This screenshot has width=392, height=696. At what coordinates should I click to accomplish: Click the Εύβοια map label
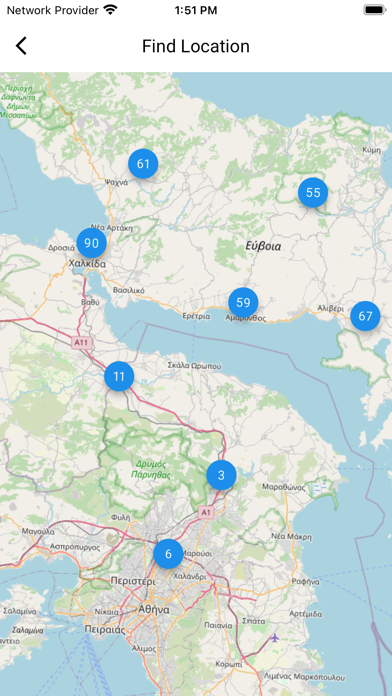[x=263, y=246]
